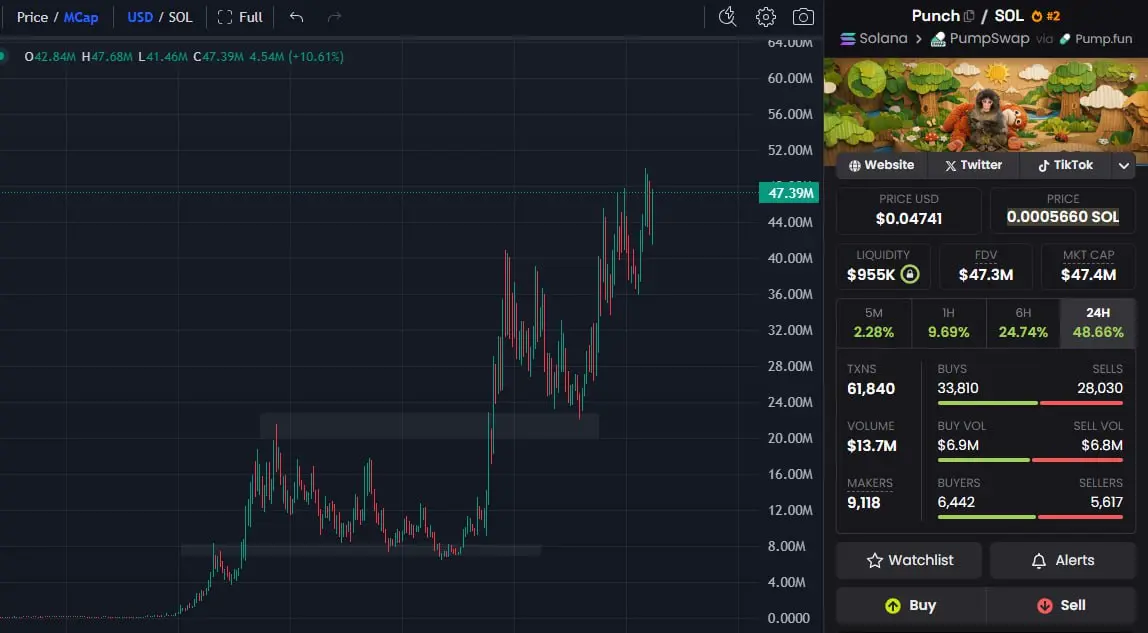1148x633 pixels.
Task: Click the redo arrow in the chart toolbar
Action: pos(334,17)
